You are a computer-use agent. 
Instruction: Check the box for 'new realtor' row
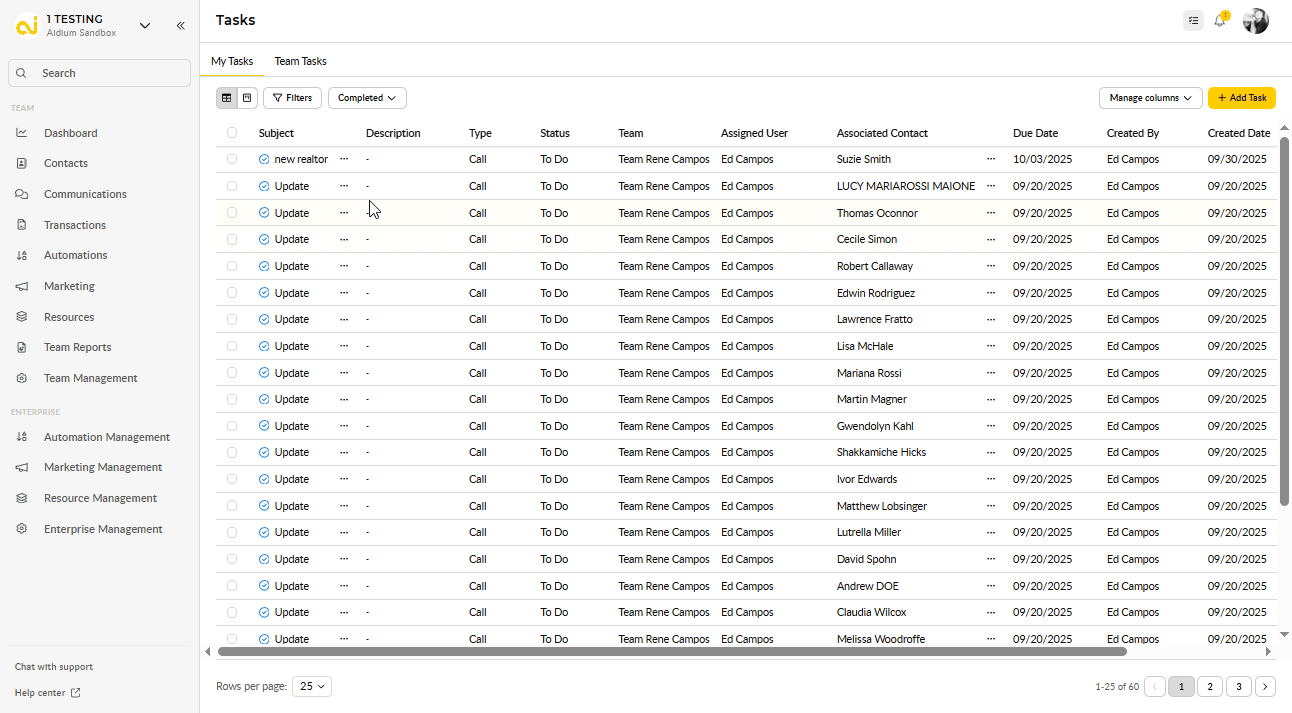click(232, 159)
